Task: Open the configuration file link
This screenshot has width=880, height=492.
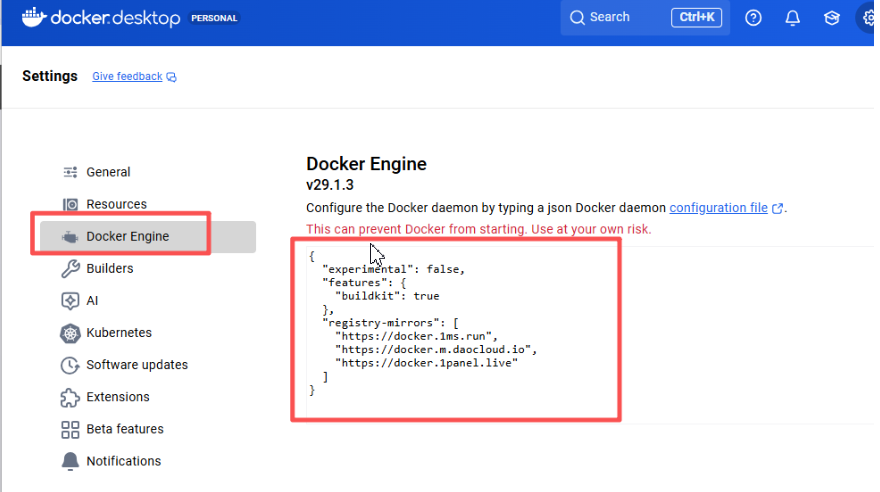Action: tap(718, 208)
